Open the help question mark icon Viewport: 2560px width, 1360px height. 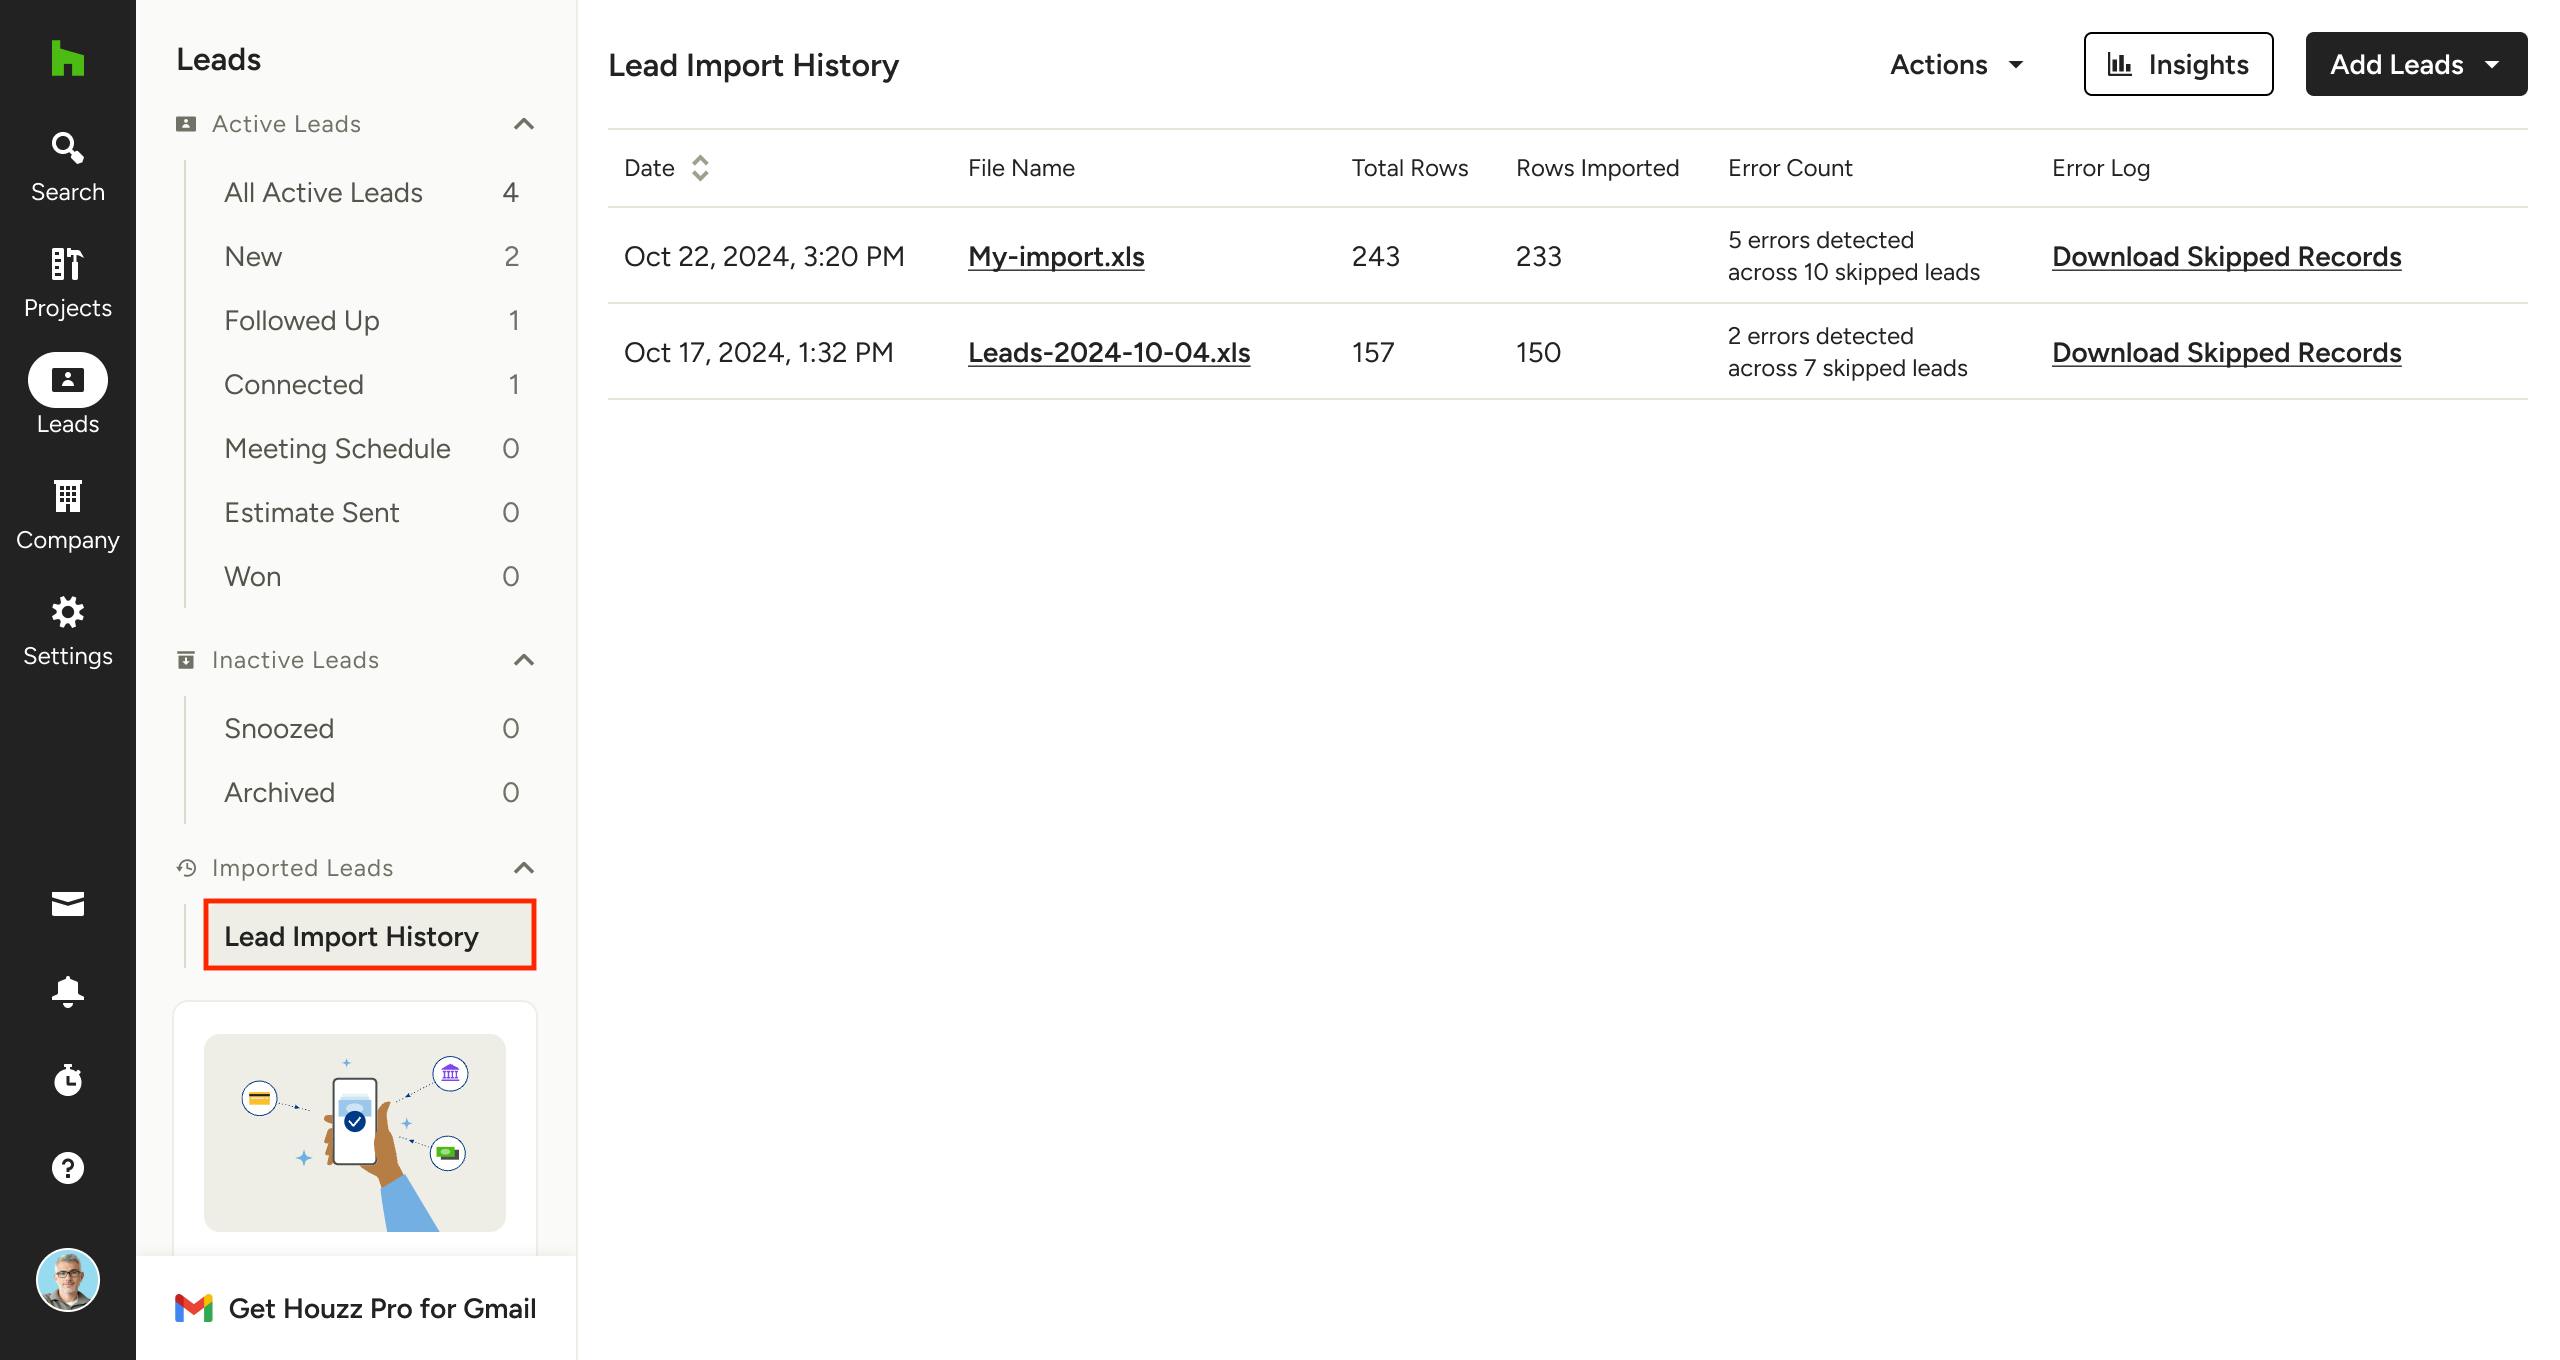pyautogui.click(x=67, y=1167)
